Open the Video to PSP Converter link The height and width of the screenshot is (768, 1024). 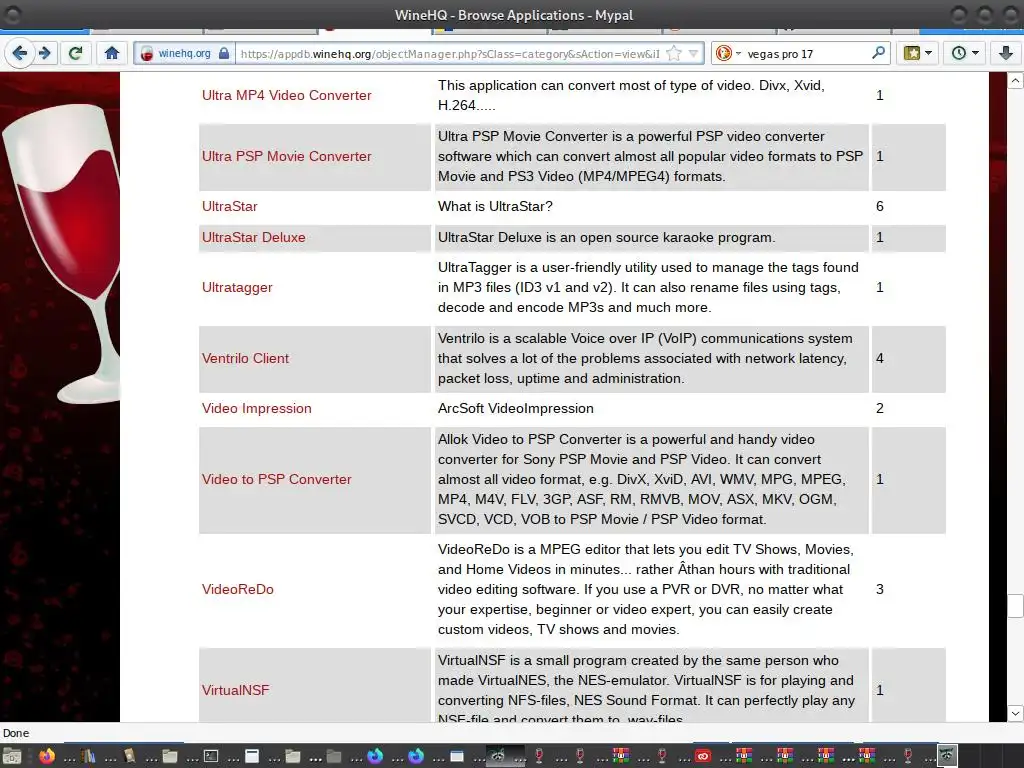276,479
